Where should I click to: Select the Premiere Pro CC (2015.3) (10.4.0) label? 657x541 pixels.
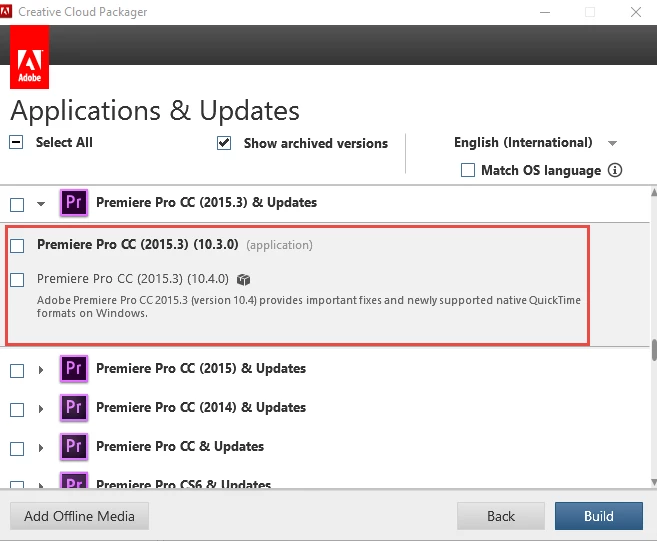(133, 279)
